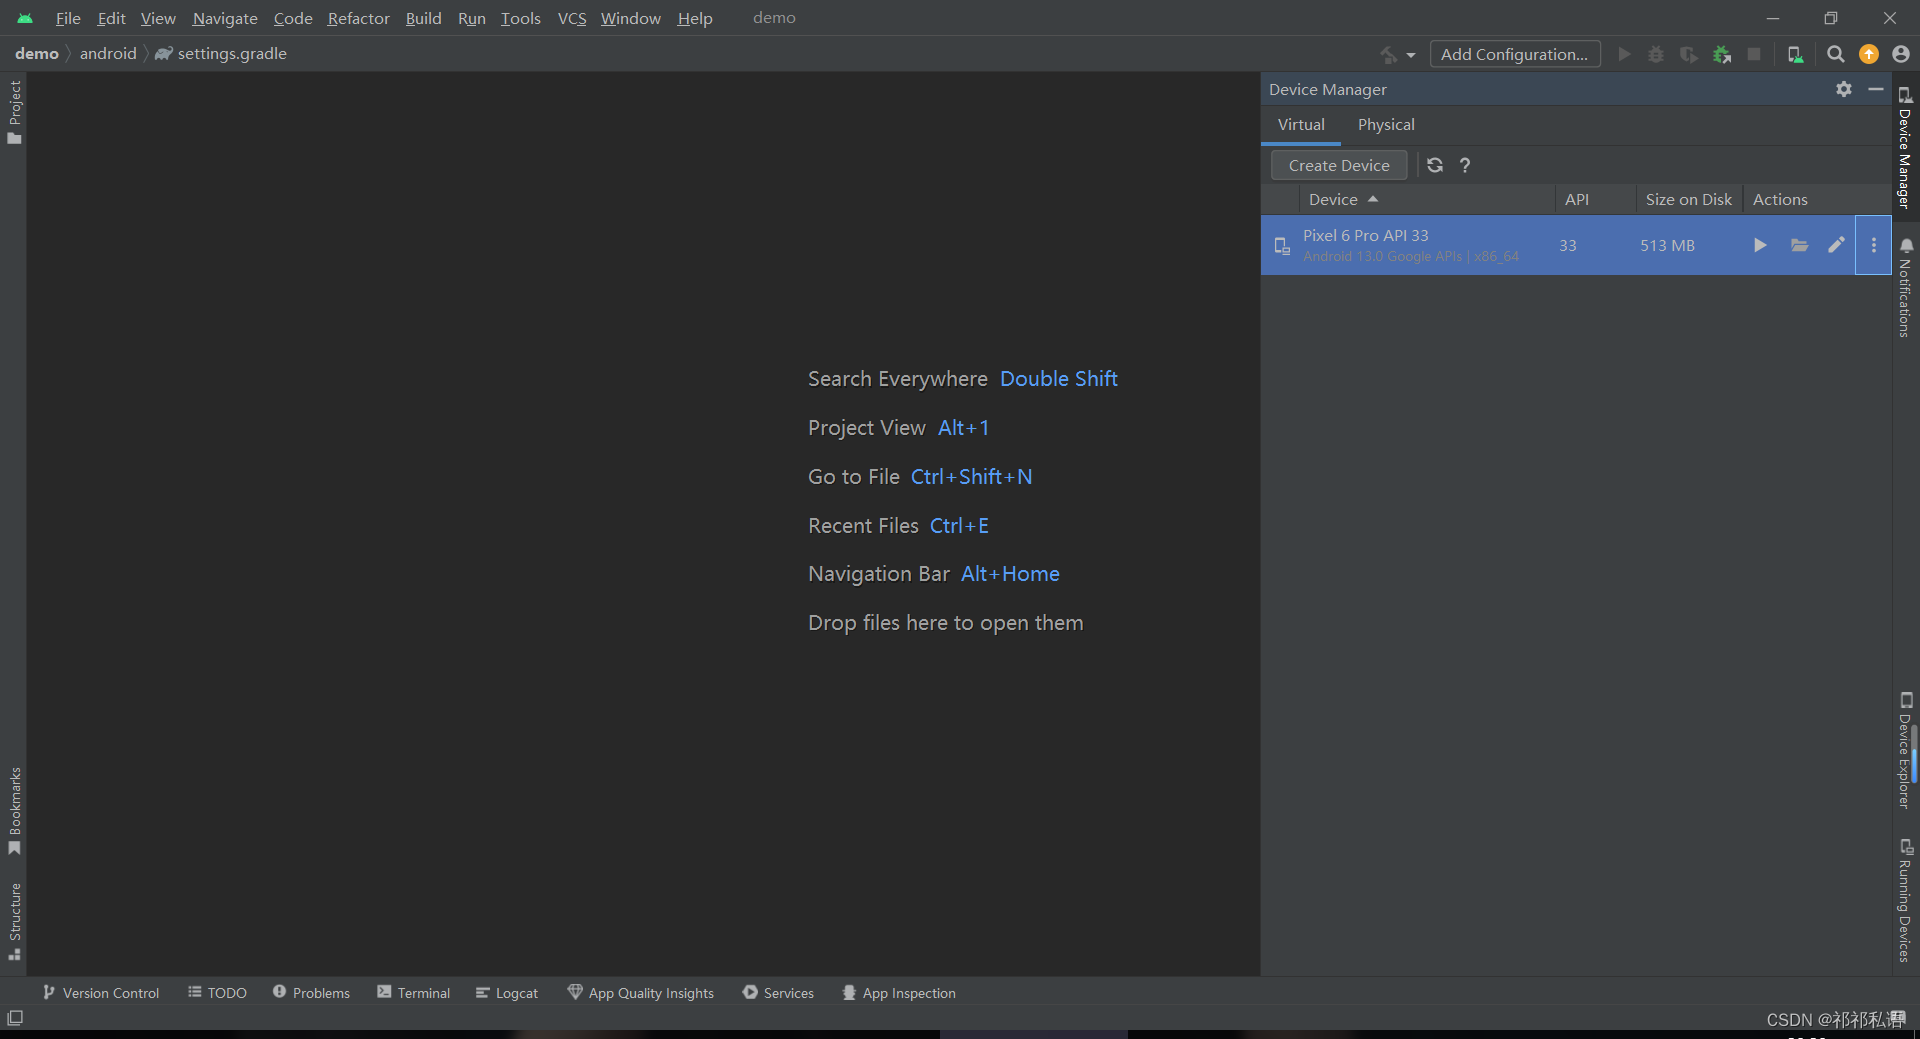1920x1039 pixels.
Task: Click the Make Project hammer icon
Action: click(1389, 54)
